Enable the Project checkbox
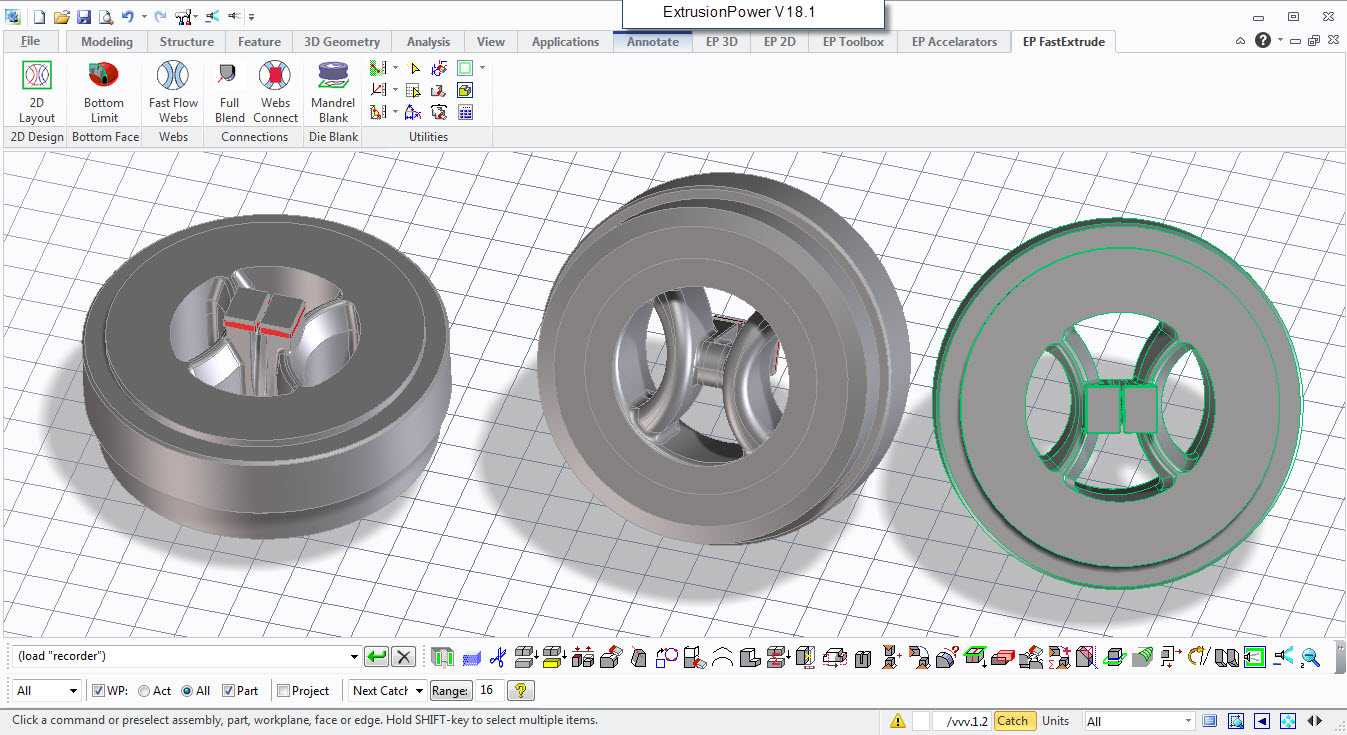Screen dimensions: 1347x735 [283, 691]
